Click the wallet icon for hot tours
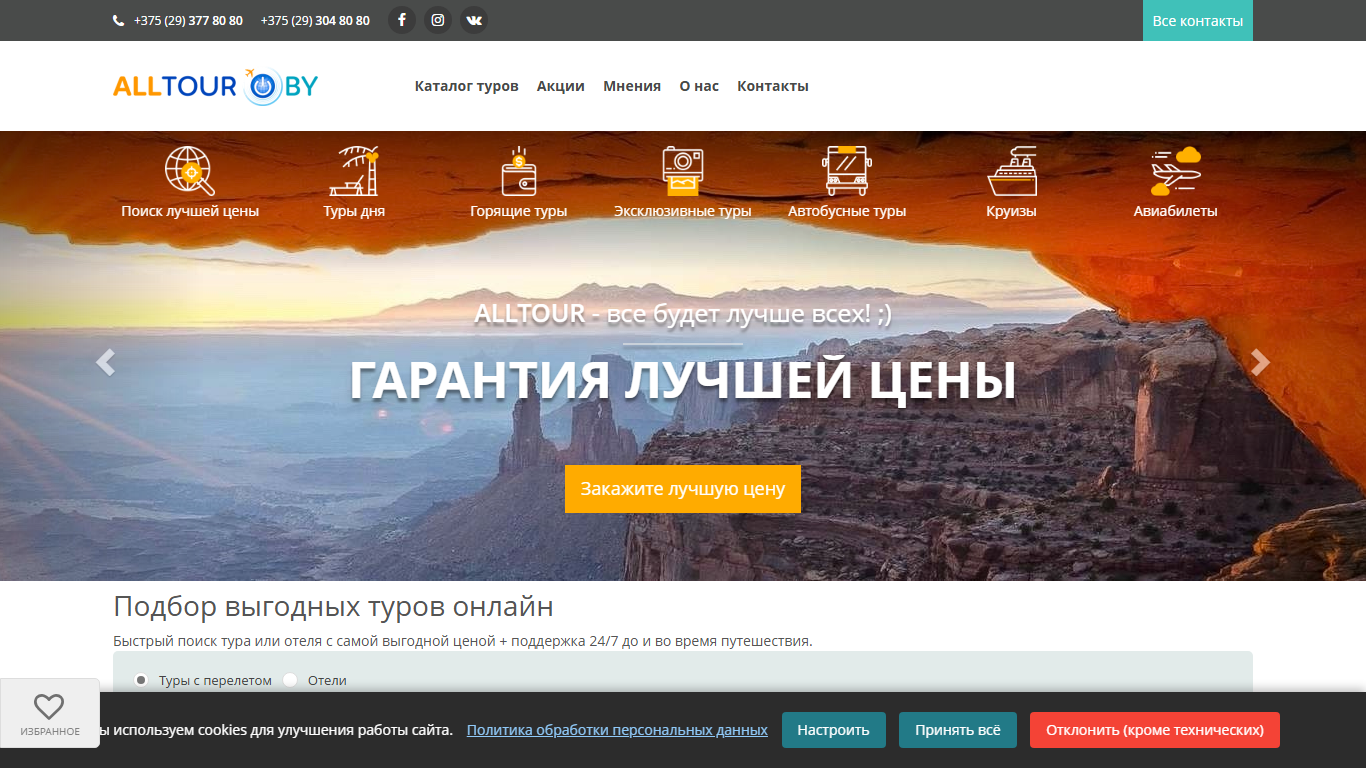The image size is (1366, 768). pos(519,171)
